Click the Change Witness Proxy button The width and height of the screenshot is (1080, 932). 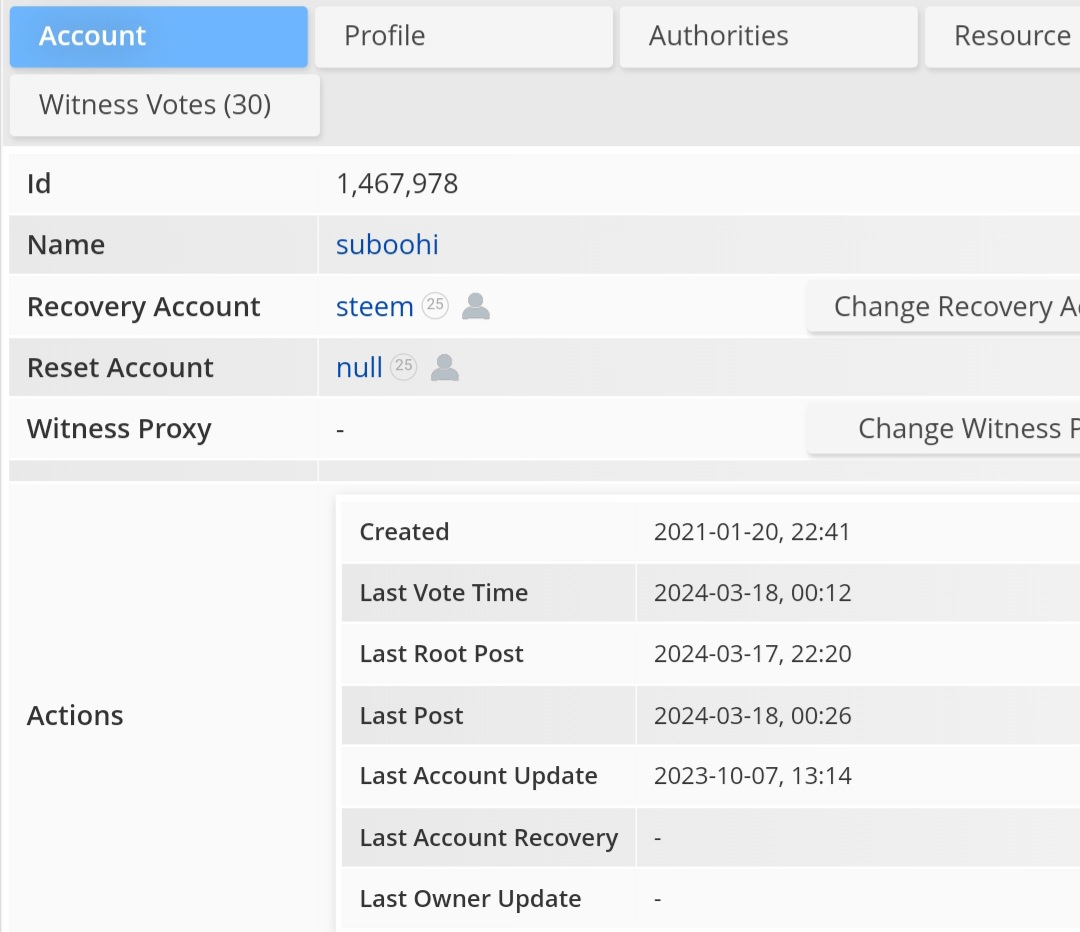(943, 428)
